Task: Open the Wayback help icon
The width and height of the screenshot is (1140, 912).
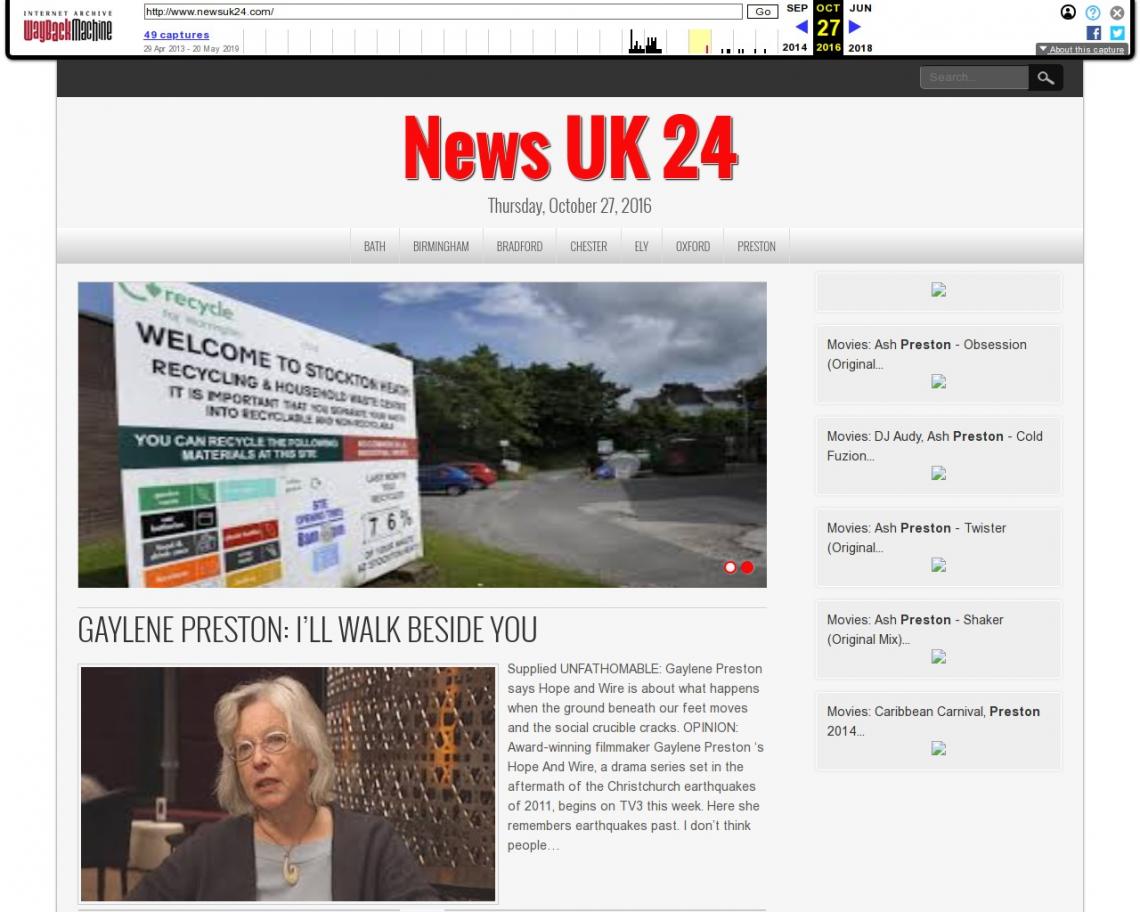Action: coord(1093,12)
